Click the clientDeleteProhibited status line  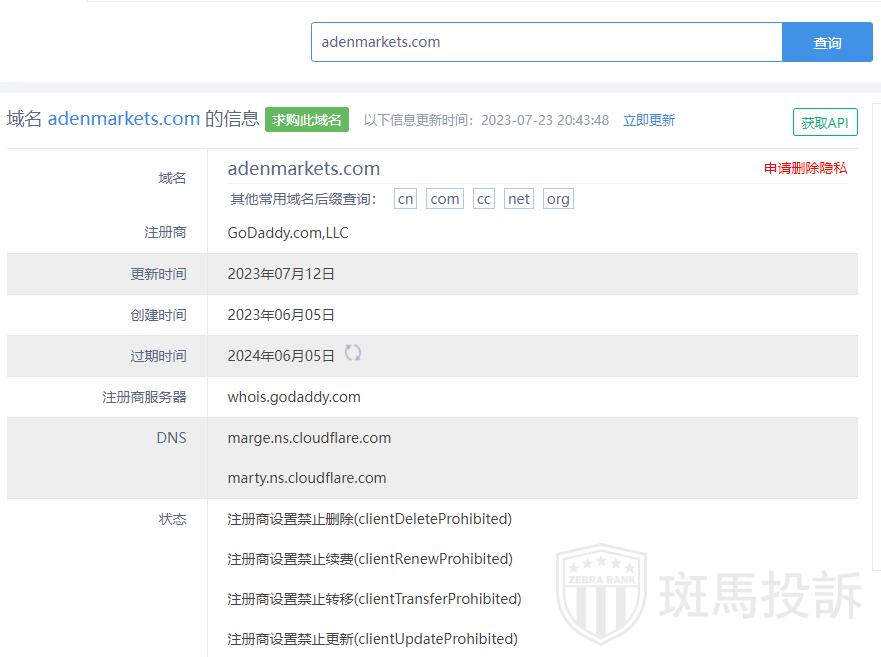pos(369,519)
